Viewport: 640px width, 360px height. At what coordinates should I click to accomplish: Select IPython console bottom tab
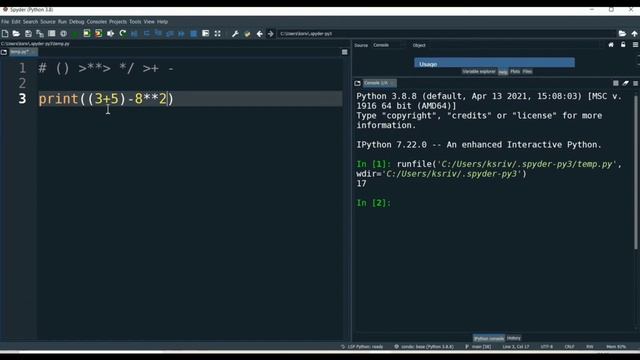tap(489, 338)
